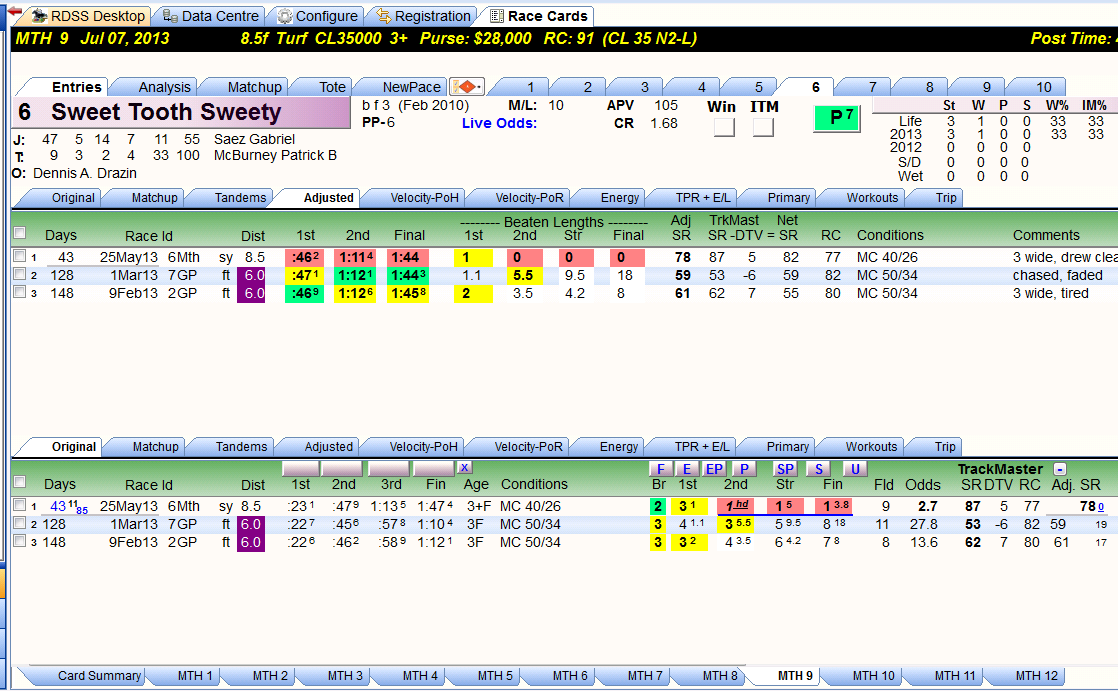This screenshot has width=1118, height=691.
Task: Click horse name Sweet Tooth Sweety
Action: 166,112
